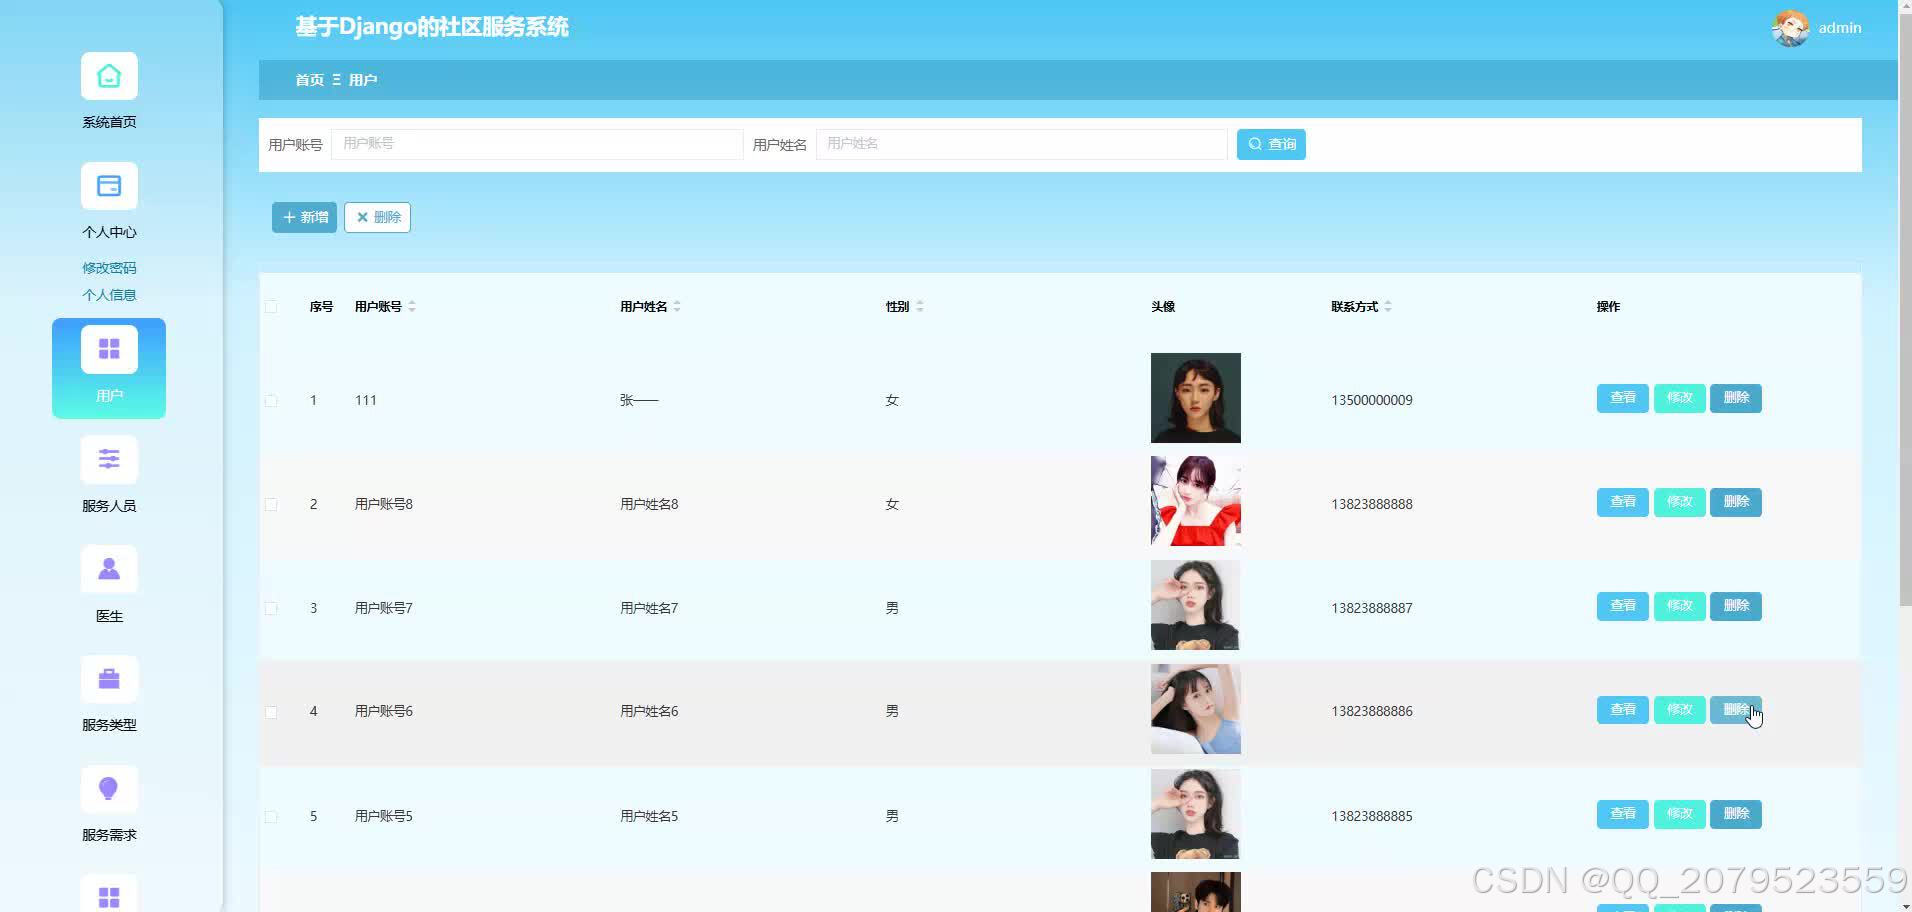
Task: Open the 服务类型 service type briefcase icon
Action: 108,678
